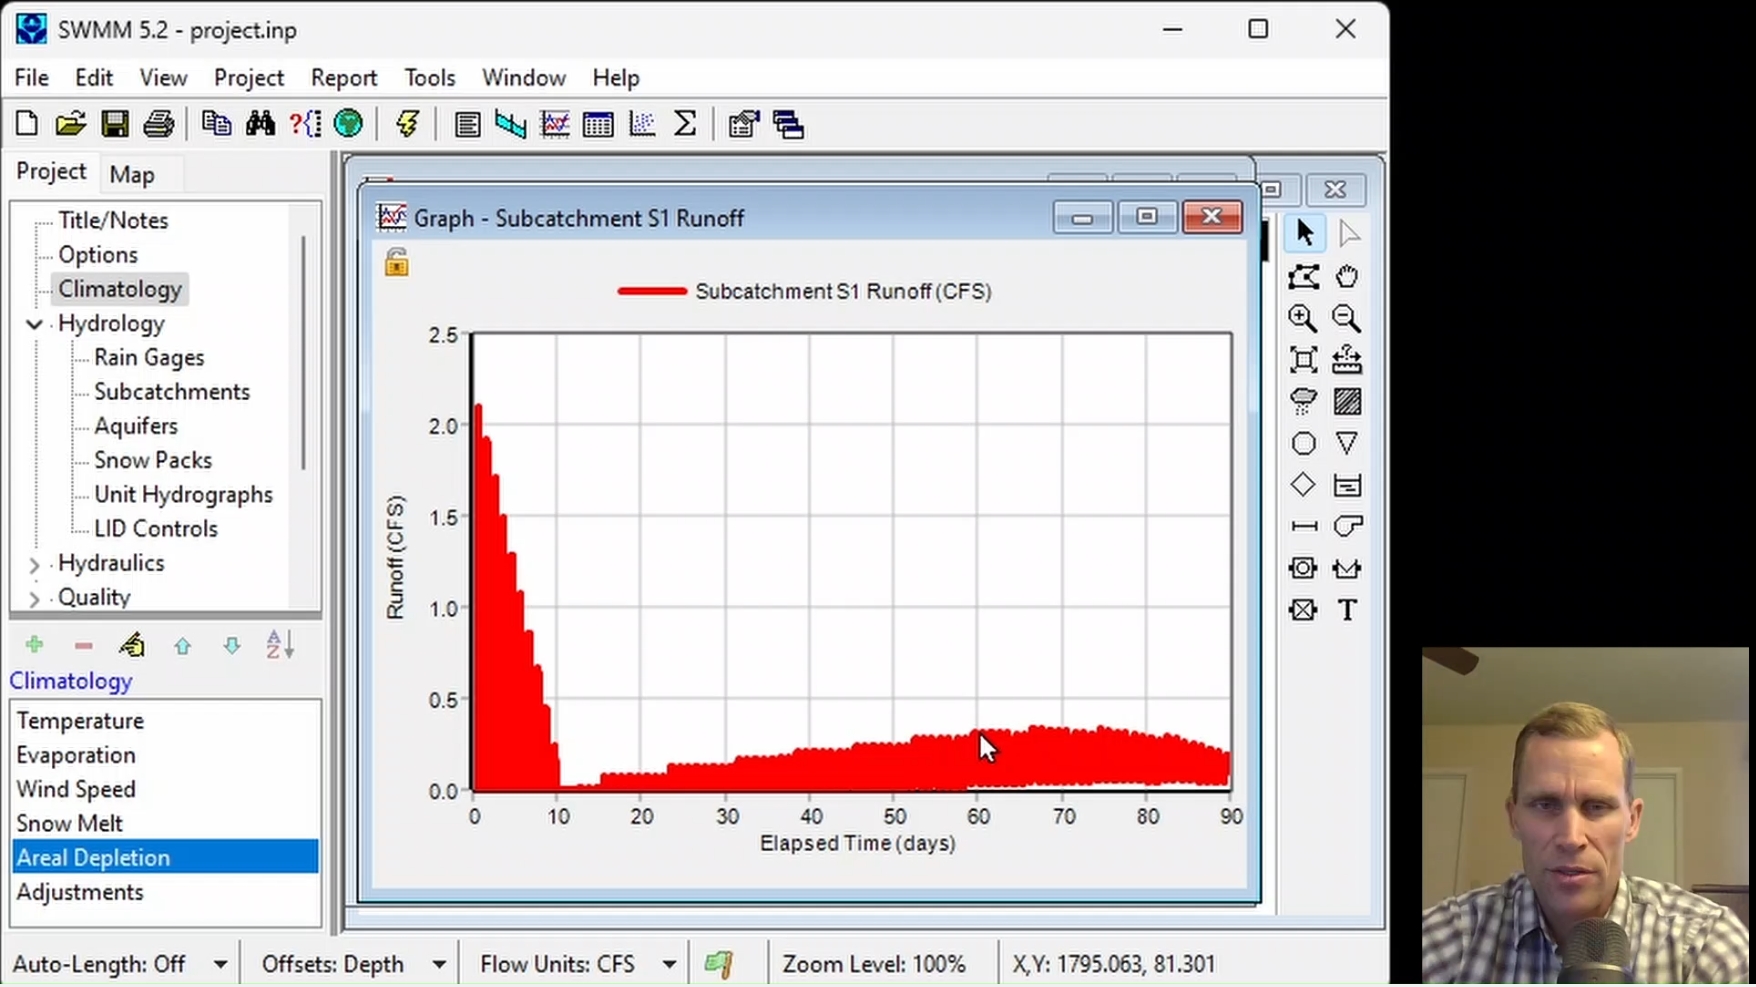This screenshot has height=987, width=1756.
Task: Open the Offsets dropdown
Action: tap(439, 964)
